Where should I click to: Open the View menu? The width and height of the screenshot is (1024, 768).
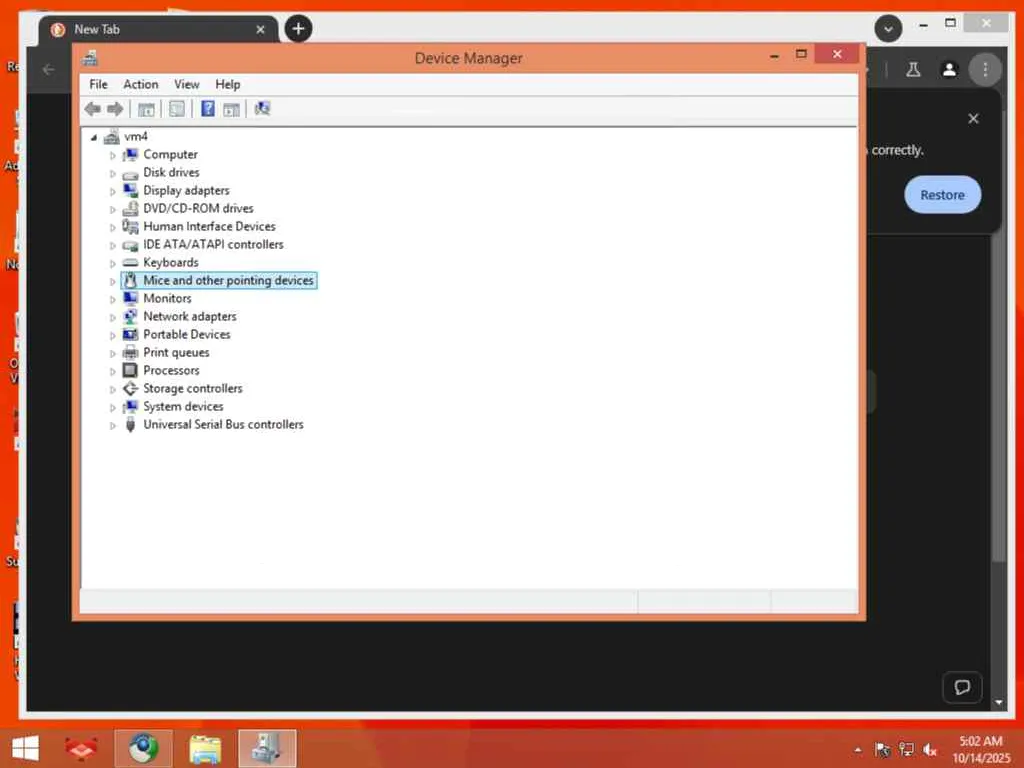tap(187, 84)
